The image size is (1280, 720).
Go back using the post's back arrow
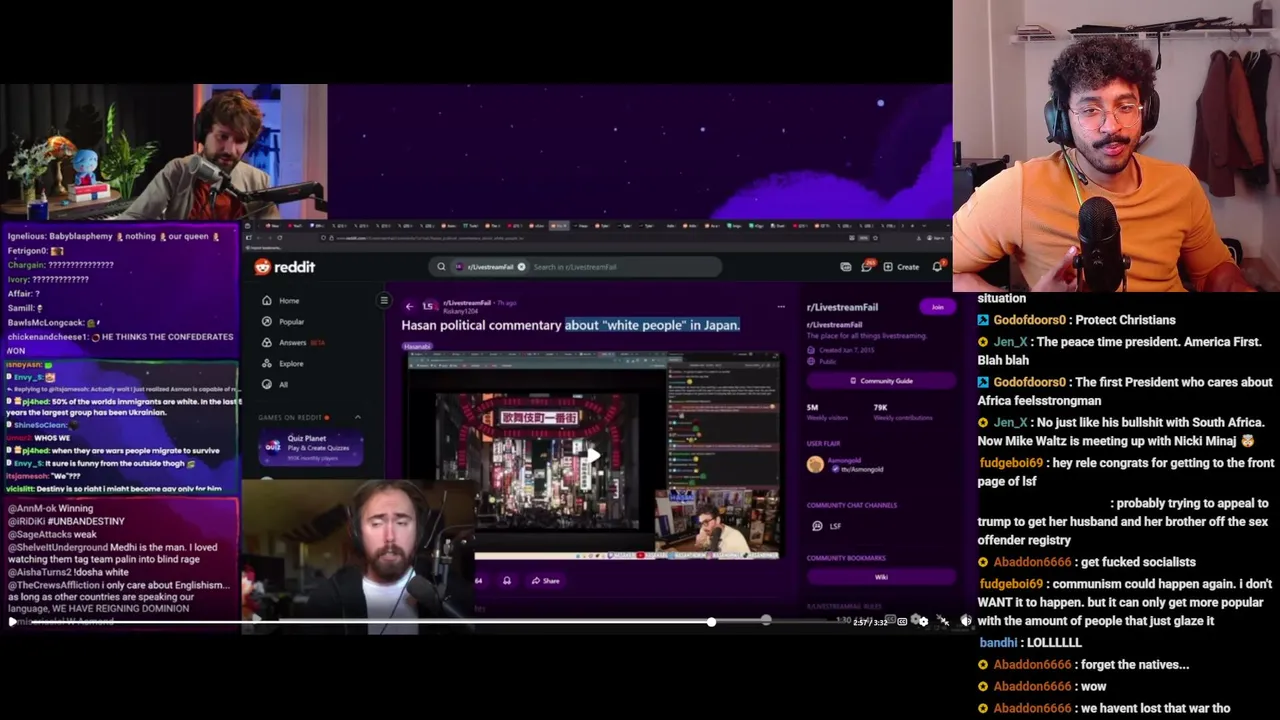pos(409,307)
